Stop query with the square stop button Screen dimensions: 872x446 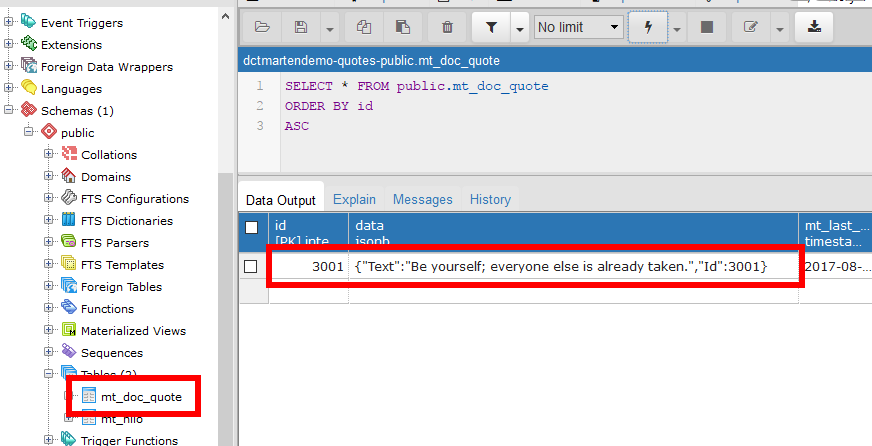[x=707, y=27]
